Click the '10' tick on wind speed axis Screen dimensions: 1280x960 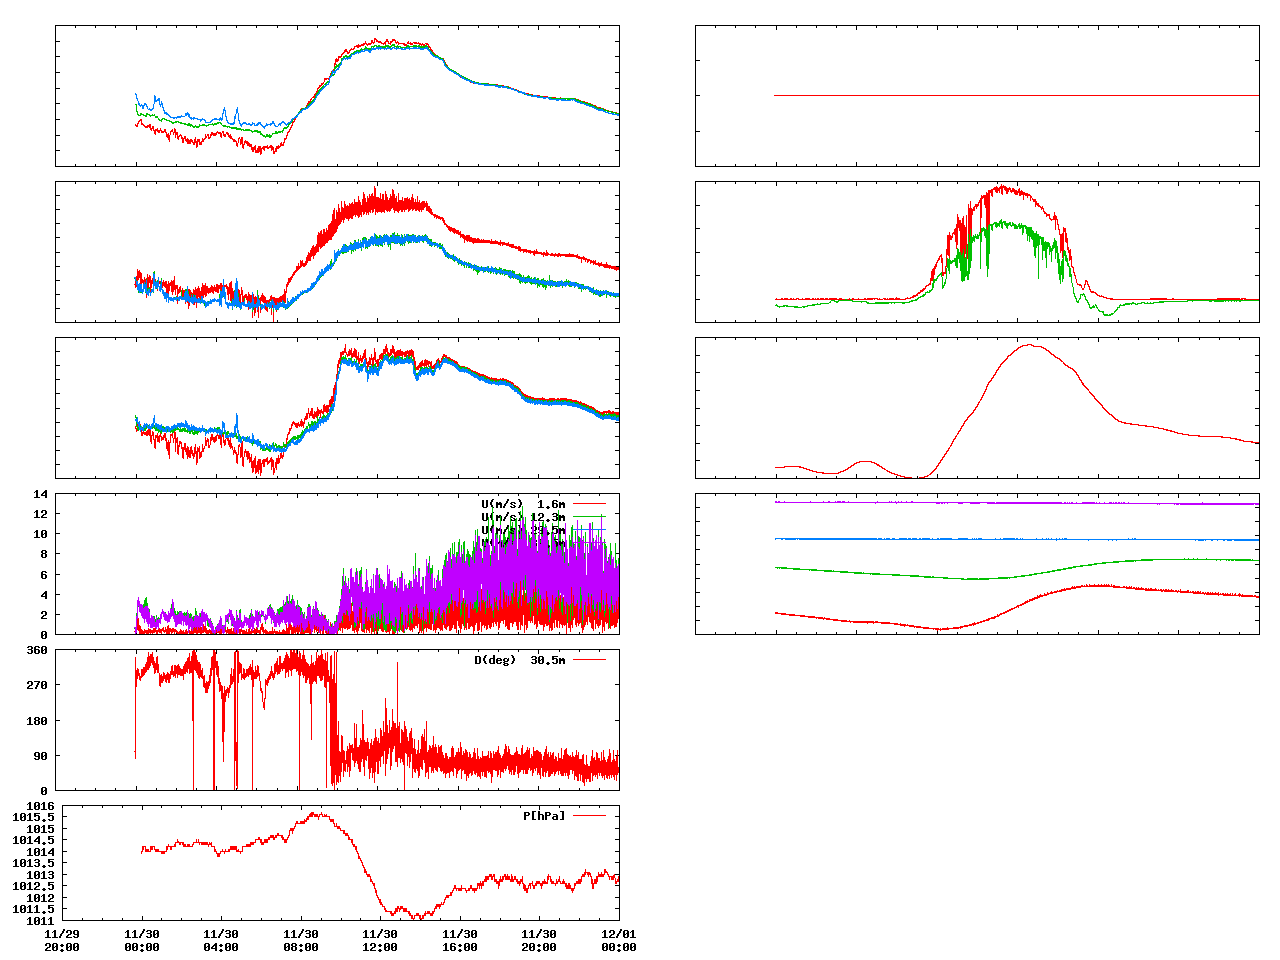[41, 534]
